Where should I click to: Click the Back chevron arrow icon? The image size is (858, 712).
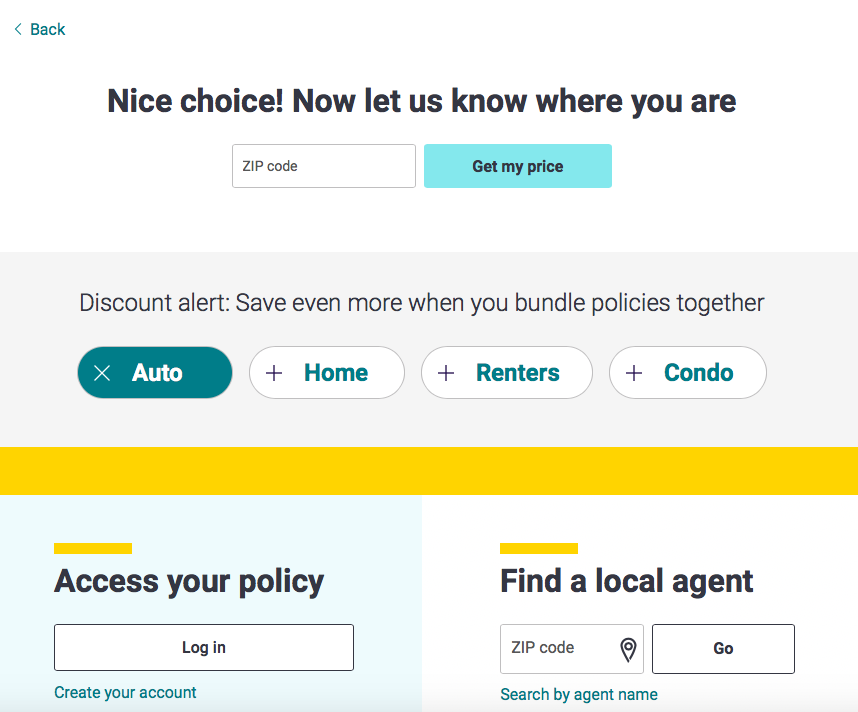pyautogui.click(x=18, y=30)
